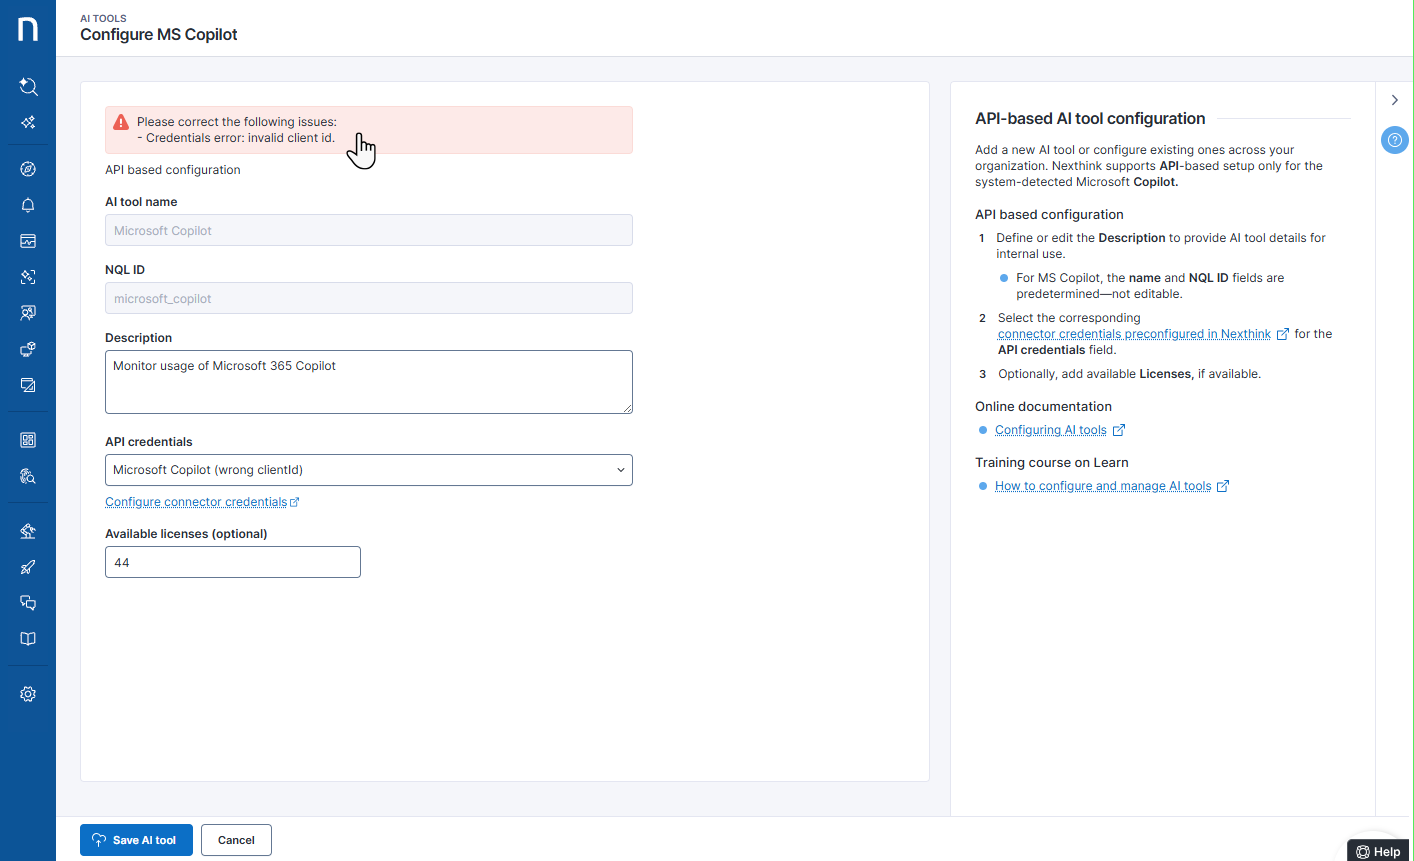The height and width of the screenshot is (861, 1414).
Task: Open Configure connector credentials link
Action: (x=196, y=502)
